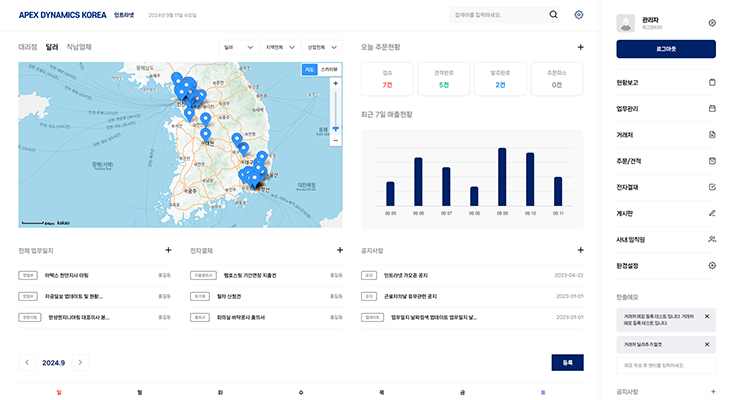Screen dimensions: 730x400
Task: Zoom out map with minus button
Action: click(x=335, y=140)
